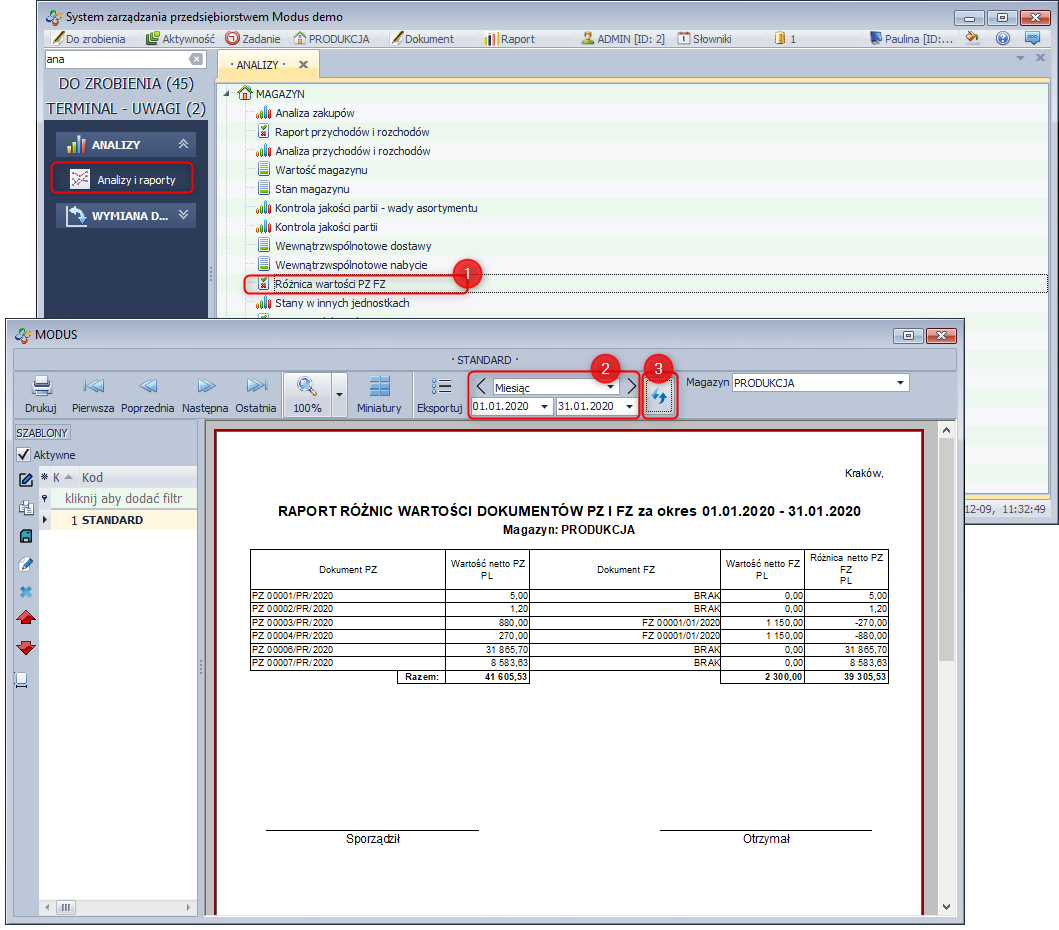Collapse the ANALIZY sidebar section
Viewport: 1059px width, 930px height.
(x=183, y=145)
